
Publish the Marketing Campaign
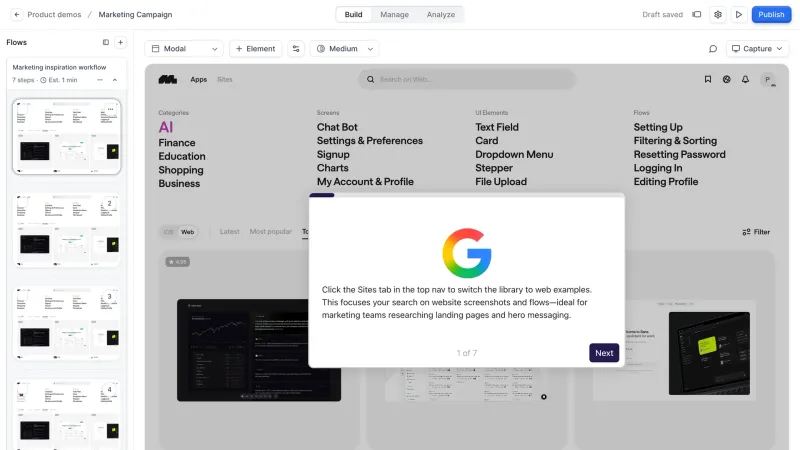771,14
